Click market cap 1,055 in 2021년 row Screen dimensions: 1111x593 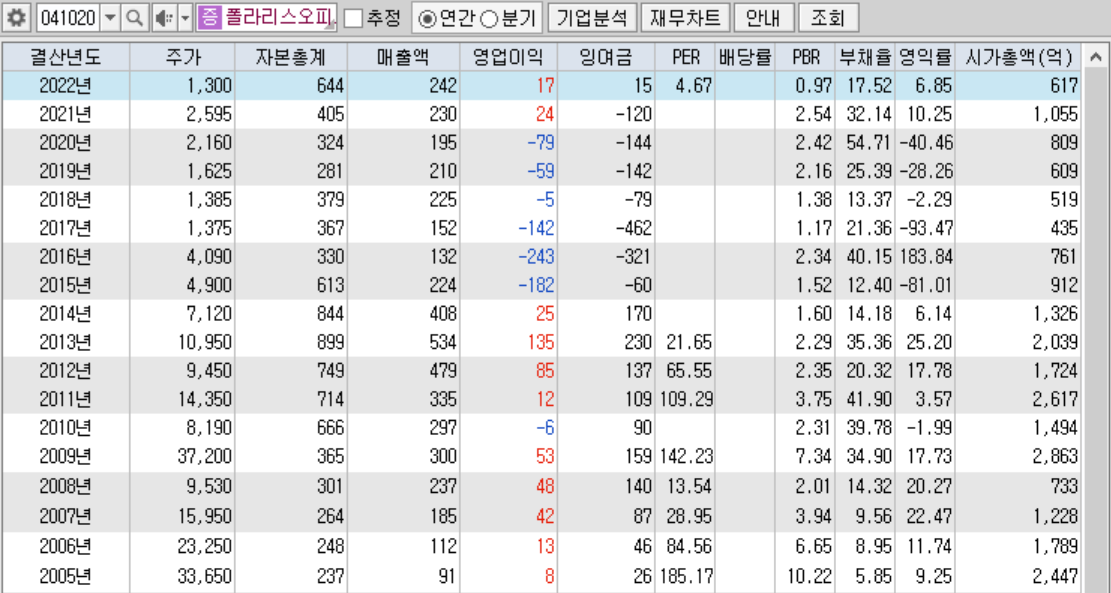point(1055,115)
